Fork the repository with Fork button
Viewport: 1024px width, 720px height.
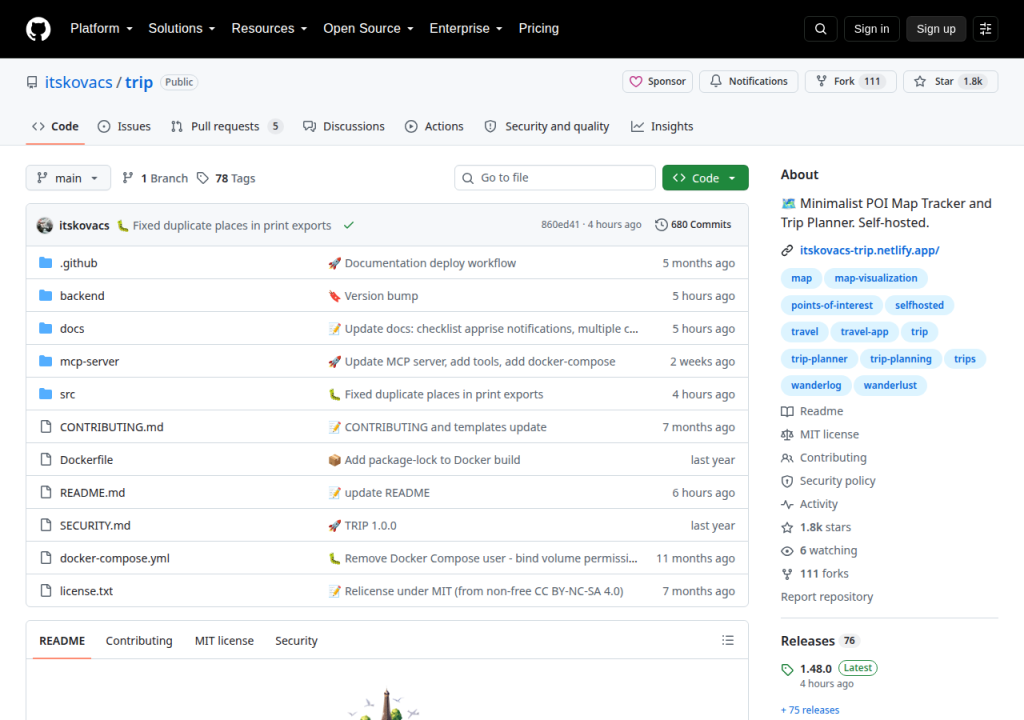point(850,82)
